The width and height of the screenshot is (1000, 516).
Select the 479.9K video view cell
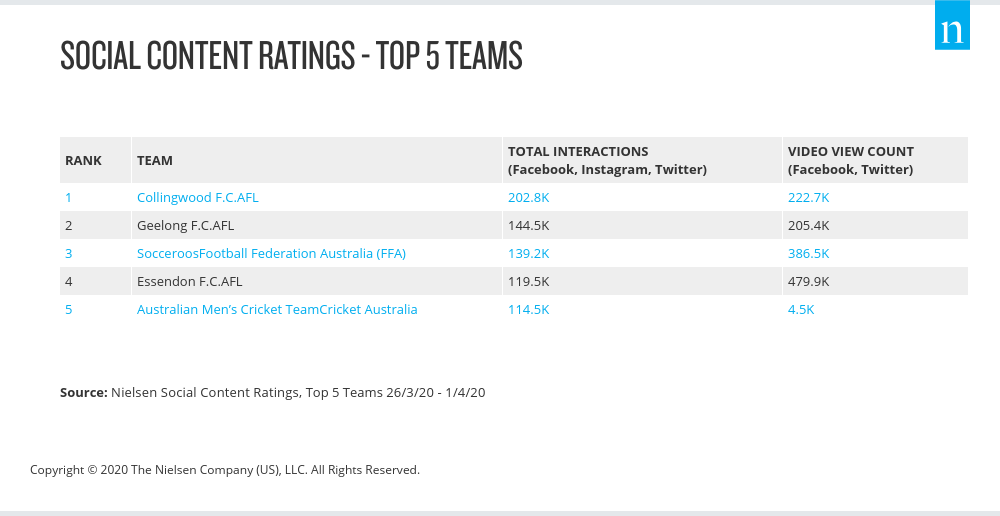tap(808, 281)
